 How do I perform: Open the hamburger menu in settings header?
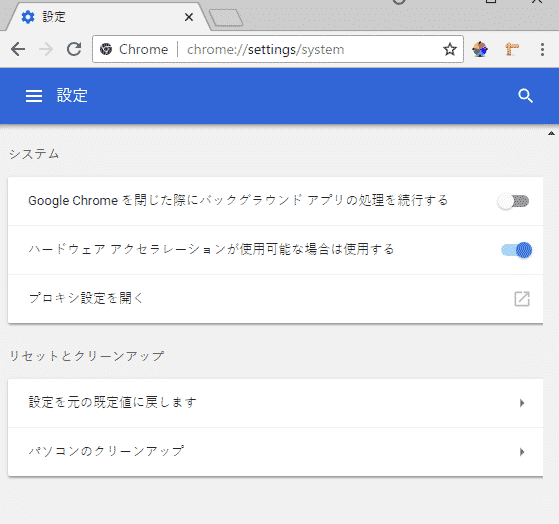pyautogui.click(x=34, y=96)
